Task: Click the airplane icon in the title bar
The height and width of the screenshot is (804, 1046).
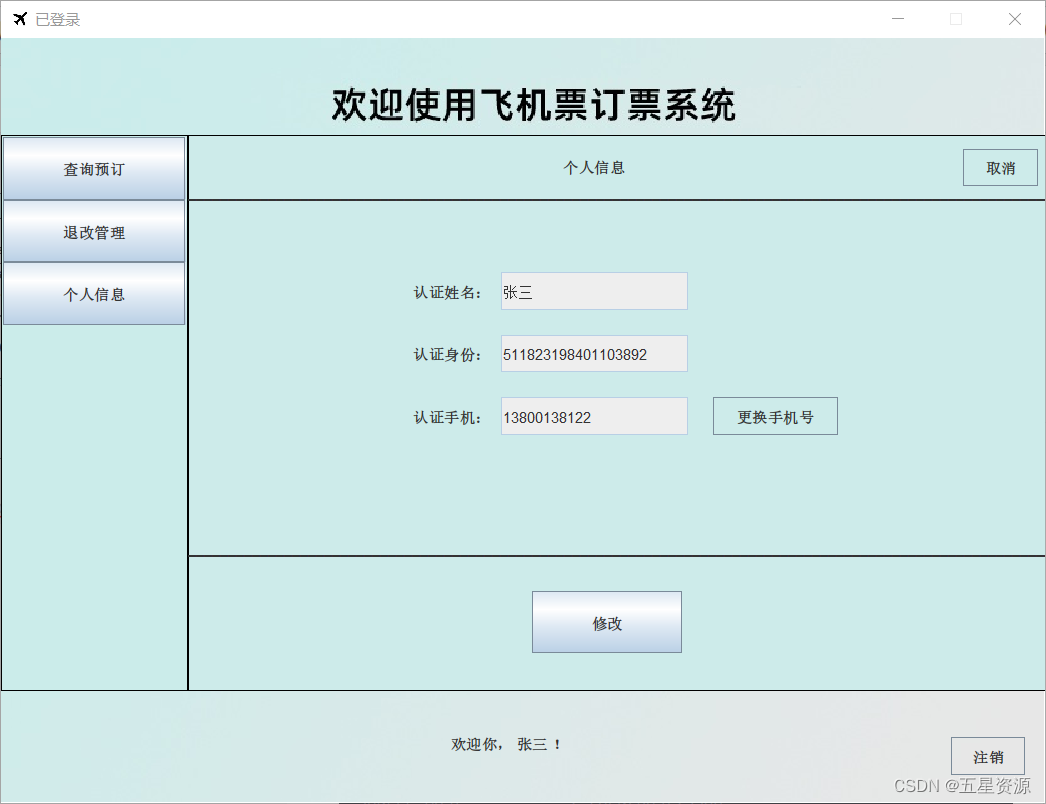Action: (x=18, y=18)
